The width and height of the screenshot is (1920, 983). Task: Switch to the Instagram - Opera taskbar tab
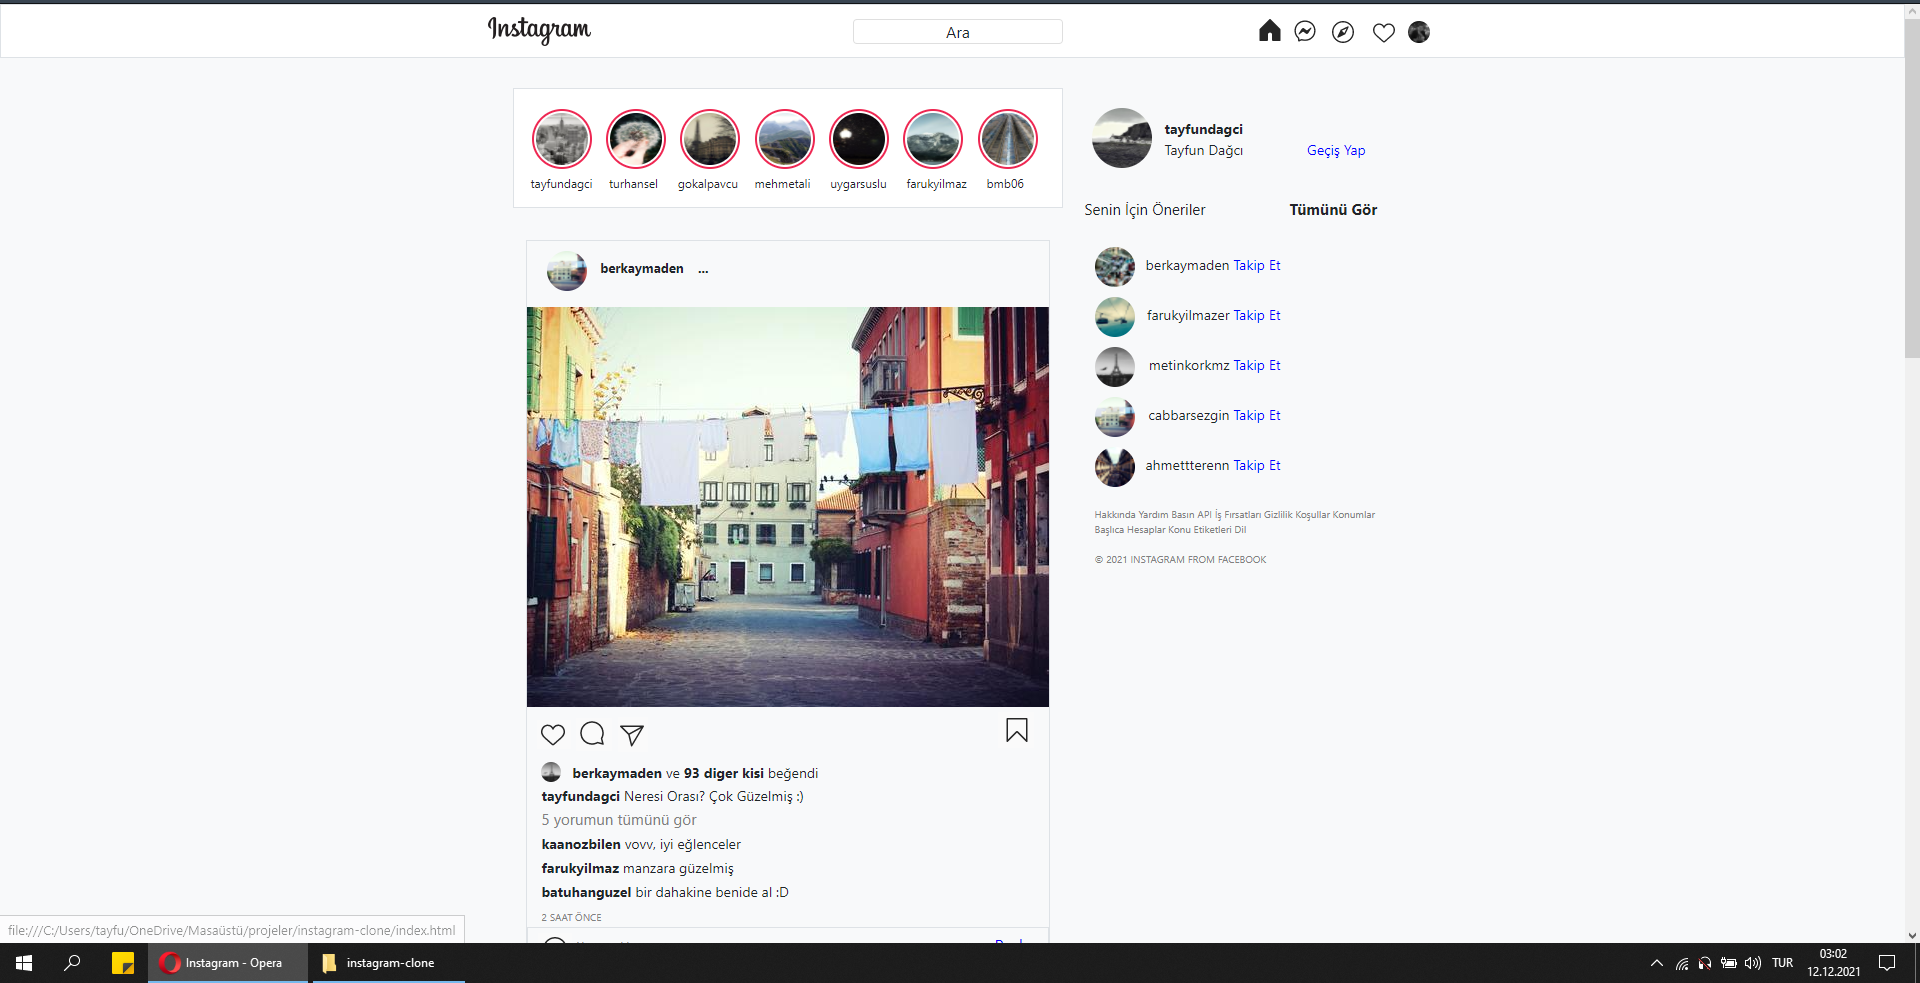[x=228, y=963]
